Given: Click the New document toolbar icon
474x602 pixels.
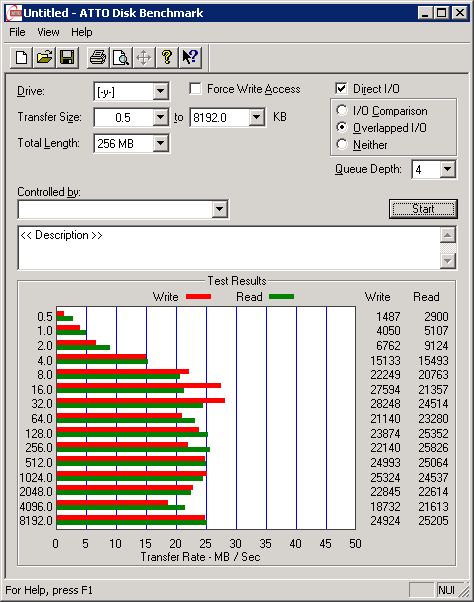Looking at the screenshot, I should tap(21, 58).
